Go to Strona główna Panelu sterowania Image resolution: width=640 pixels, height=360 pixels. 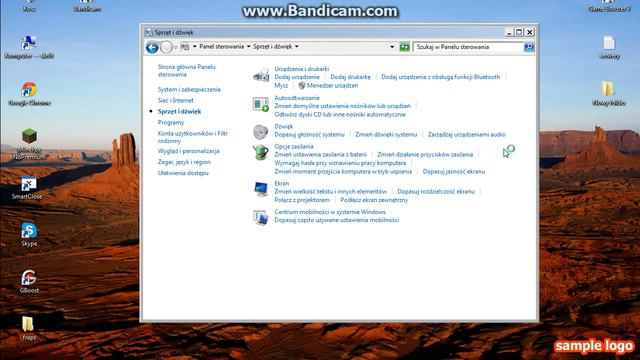point(187,71)
